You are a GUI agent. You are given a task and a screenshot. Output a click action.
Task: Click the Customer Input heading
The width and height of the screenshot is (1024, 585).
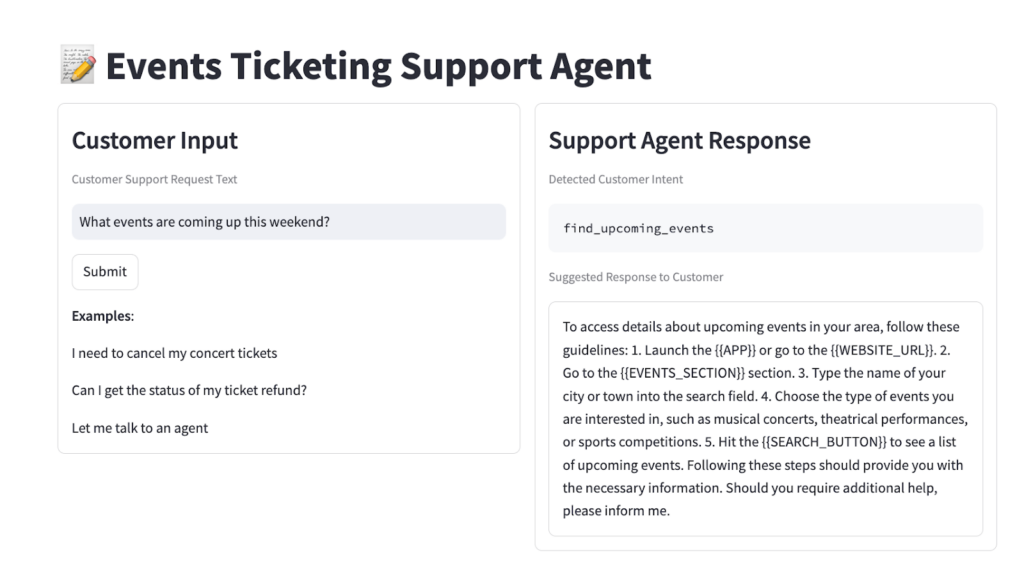coord(154,141)
